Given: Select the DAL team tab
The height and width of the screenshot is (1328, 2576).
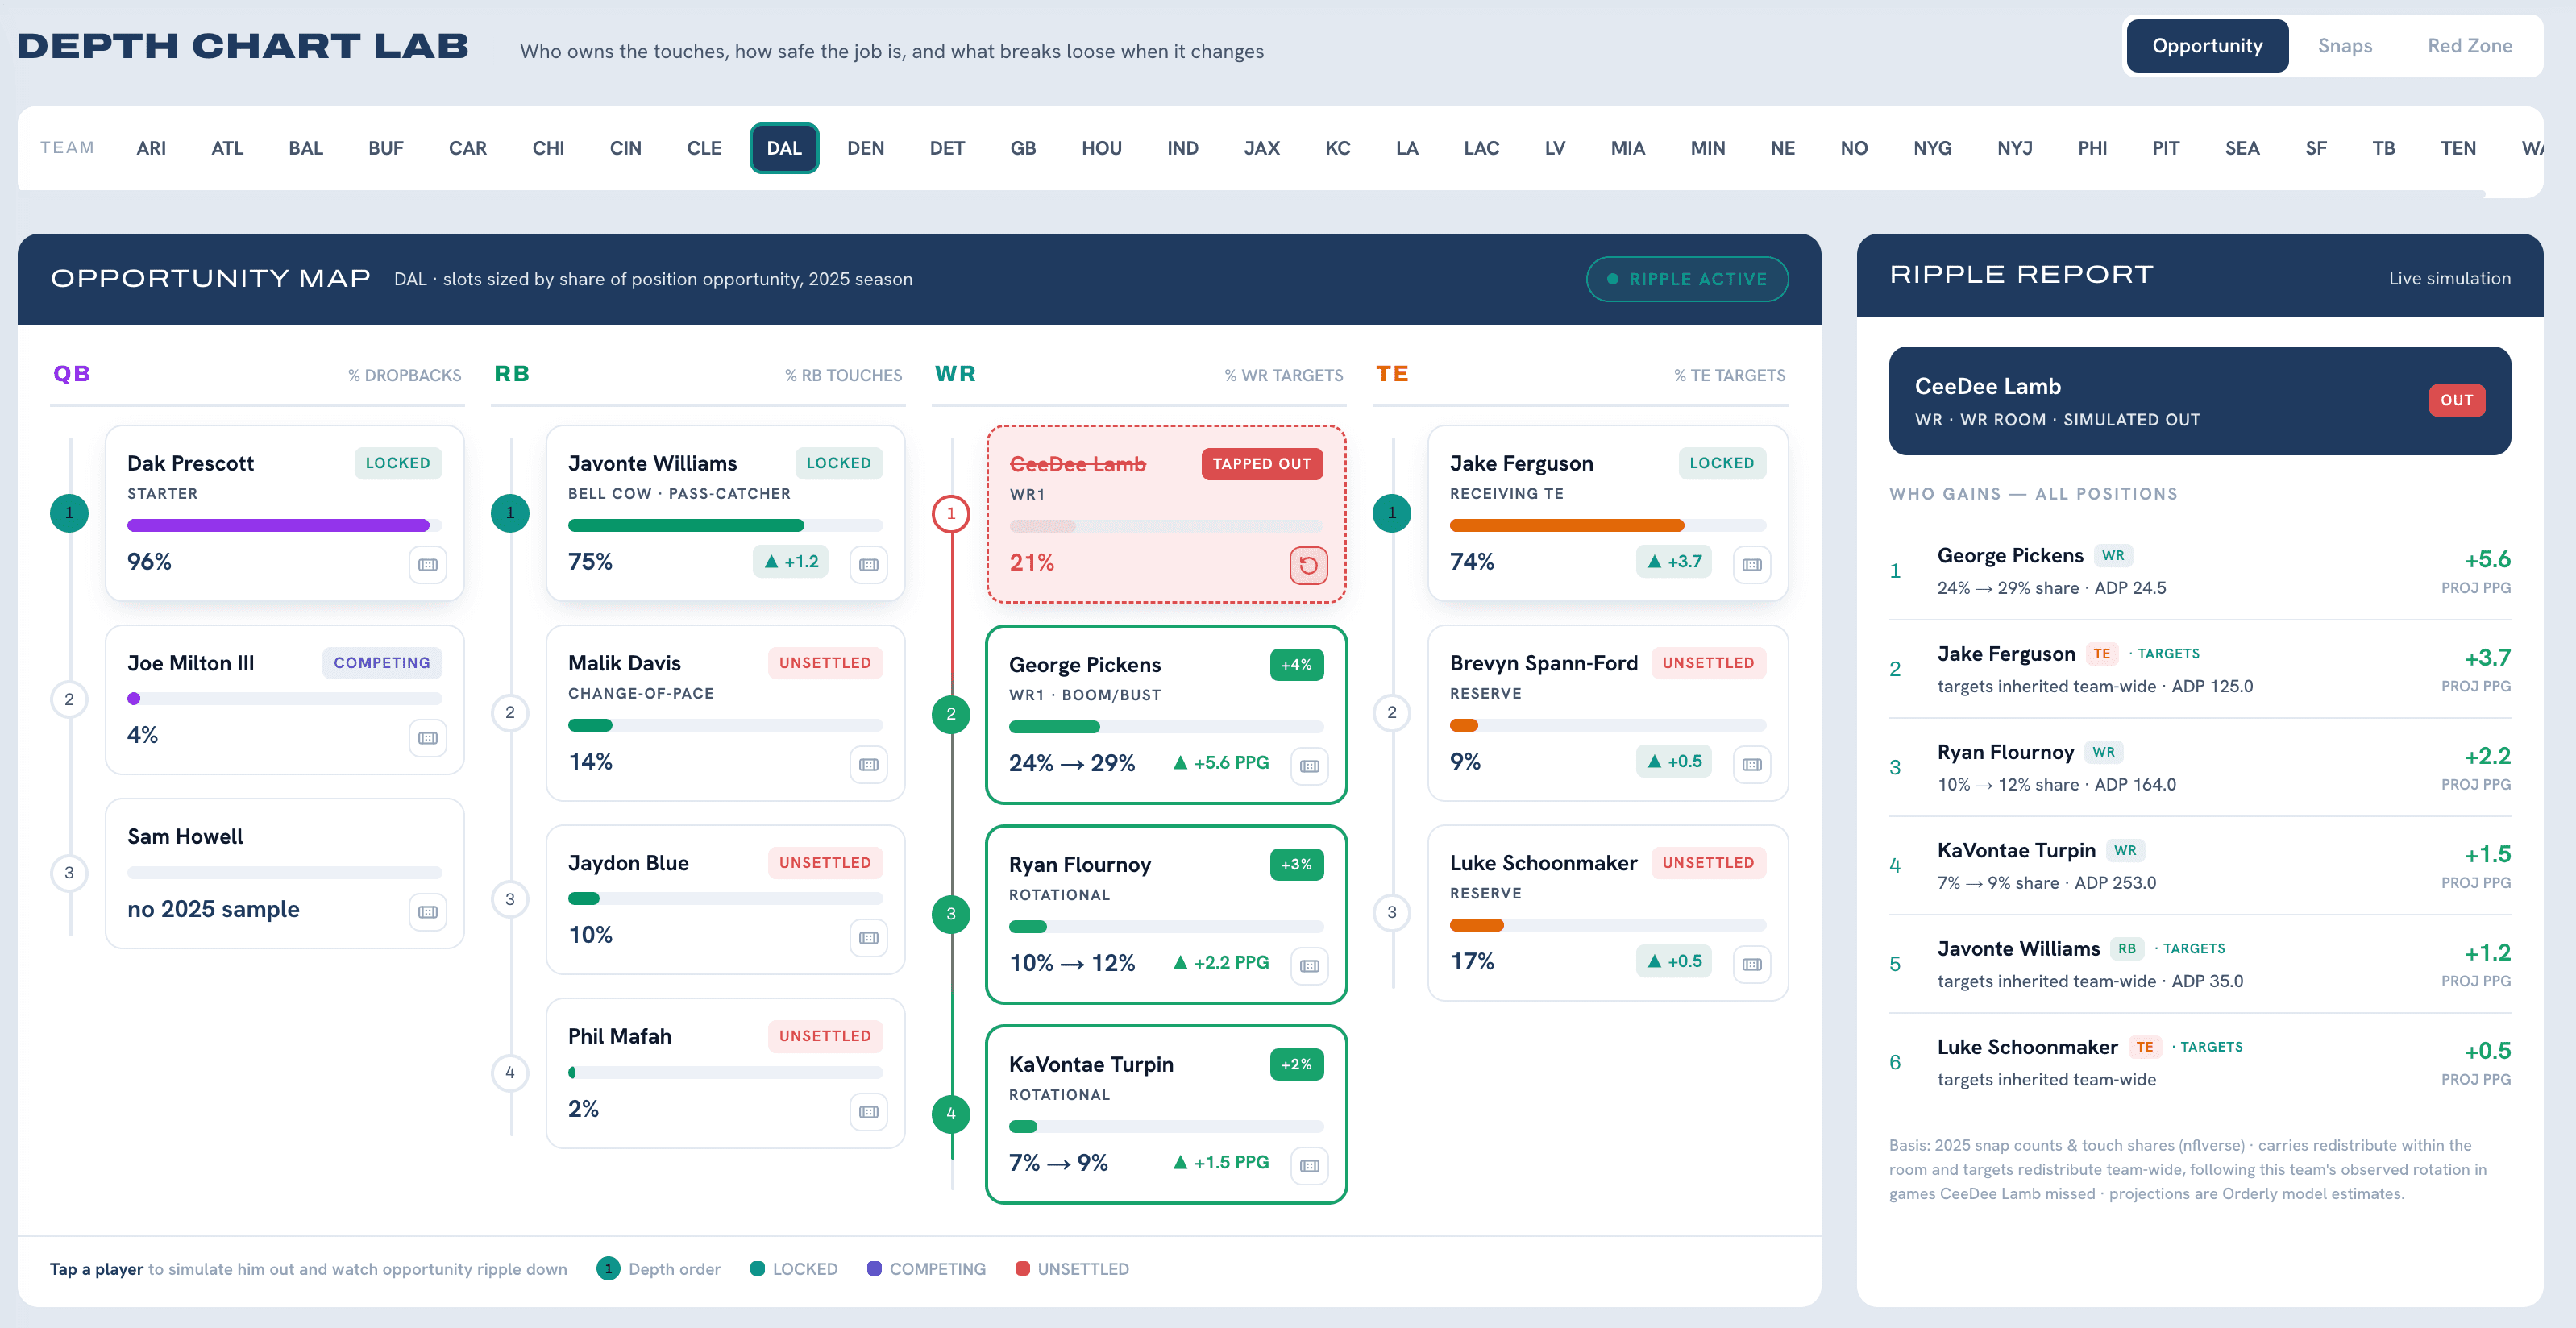Looking at the screenshot, I should click(x=784, y=148).
